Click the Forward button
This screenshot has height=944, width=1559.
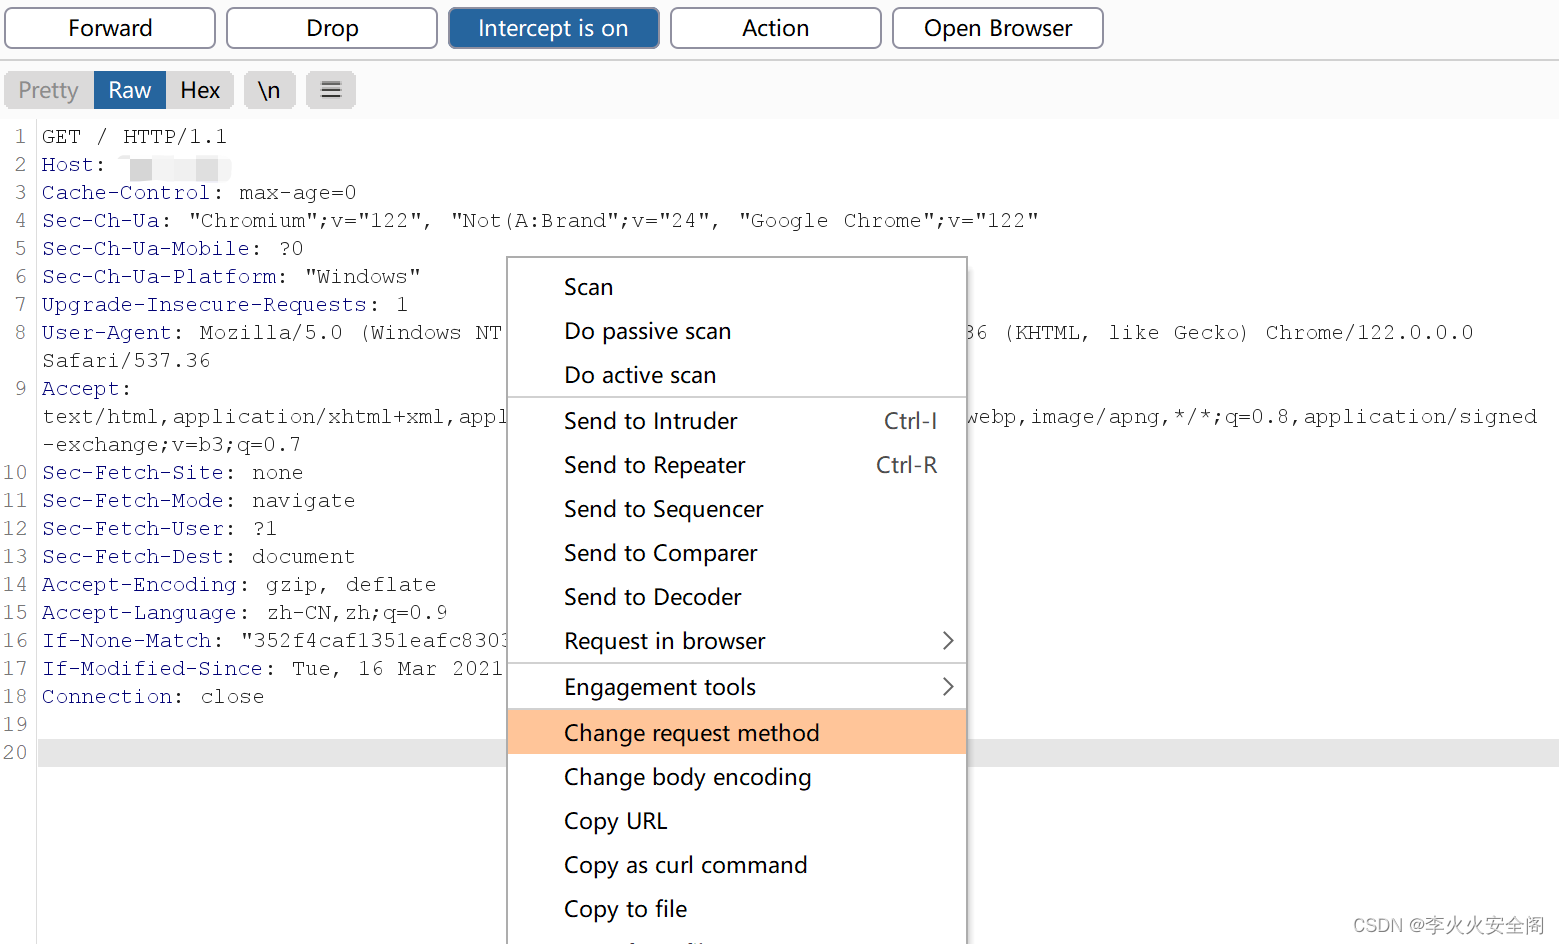pyautogui.click(x=110, y=28)
